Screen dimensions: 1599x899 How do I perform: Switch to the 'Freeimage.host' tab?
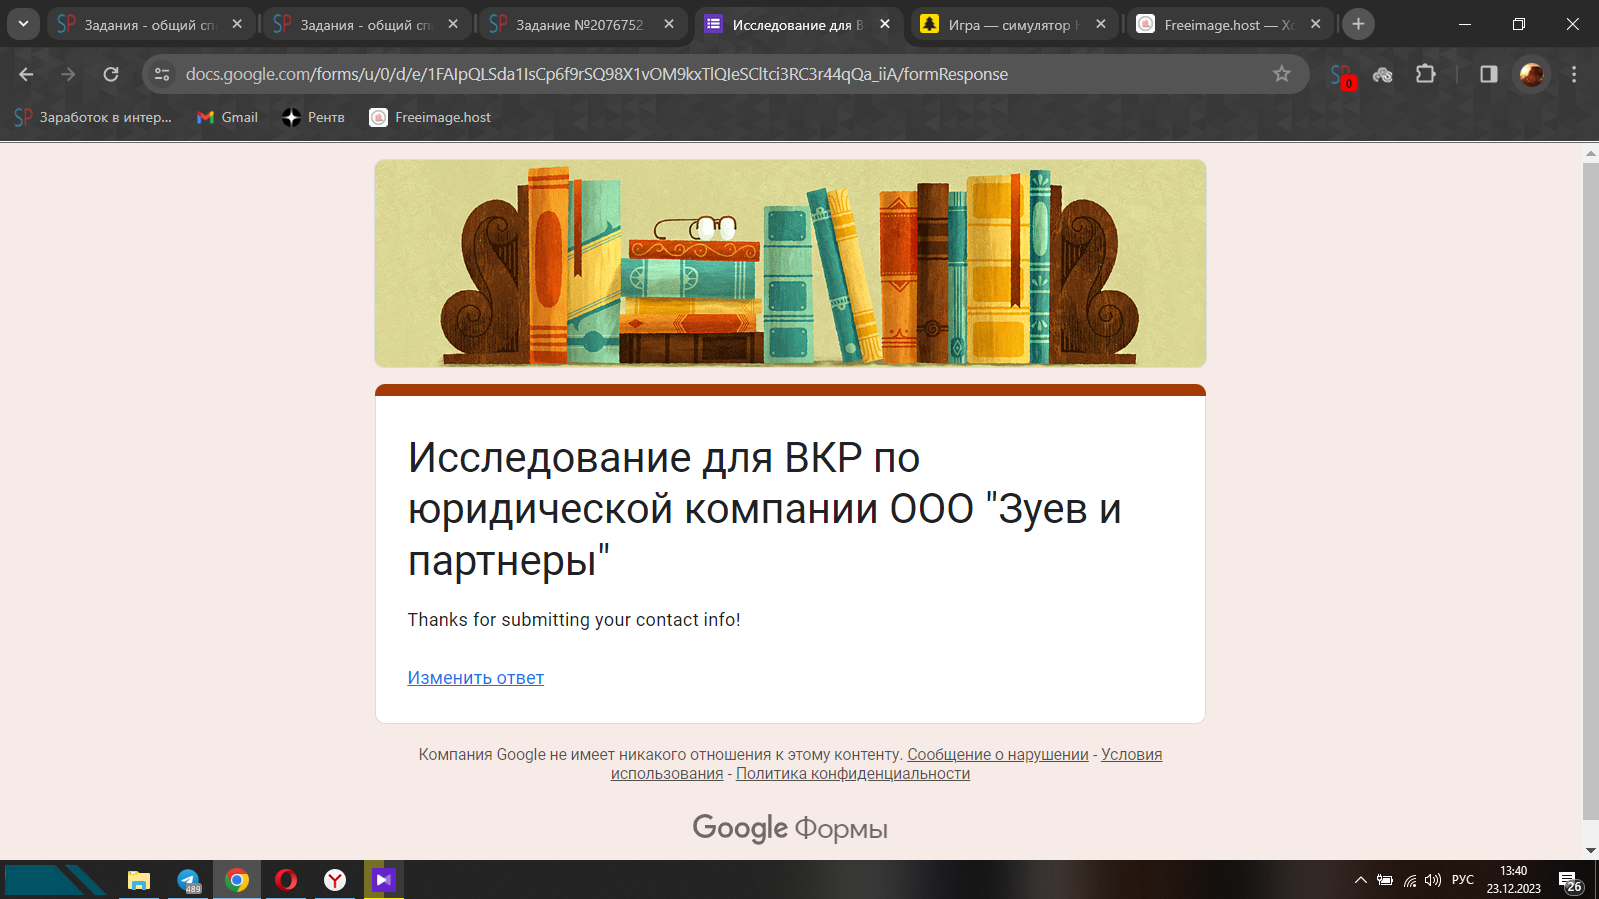[x=1229, y=24]
